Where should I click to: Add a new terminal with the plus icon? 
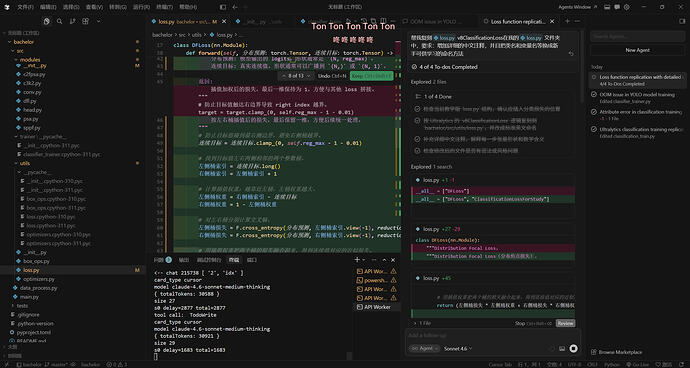[x=357, y=260]
